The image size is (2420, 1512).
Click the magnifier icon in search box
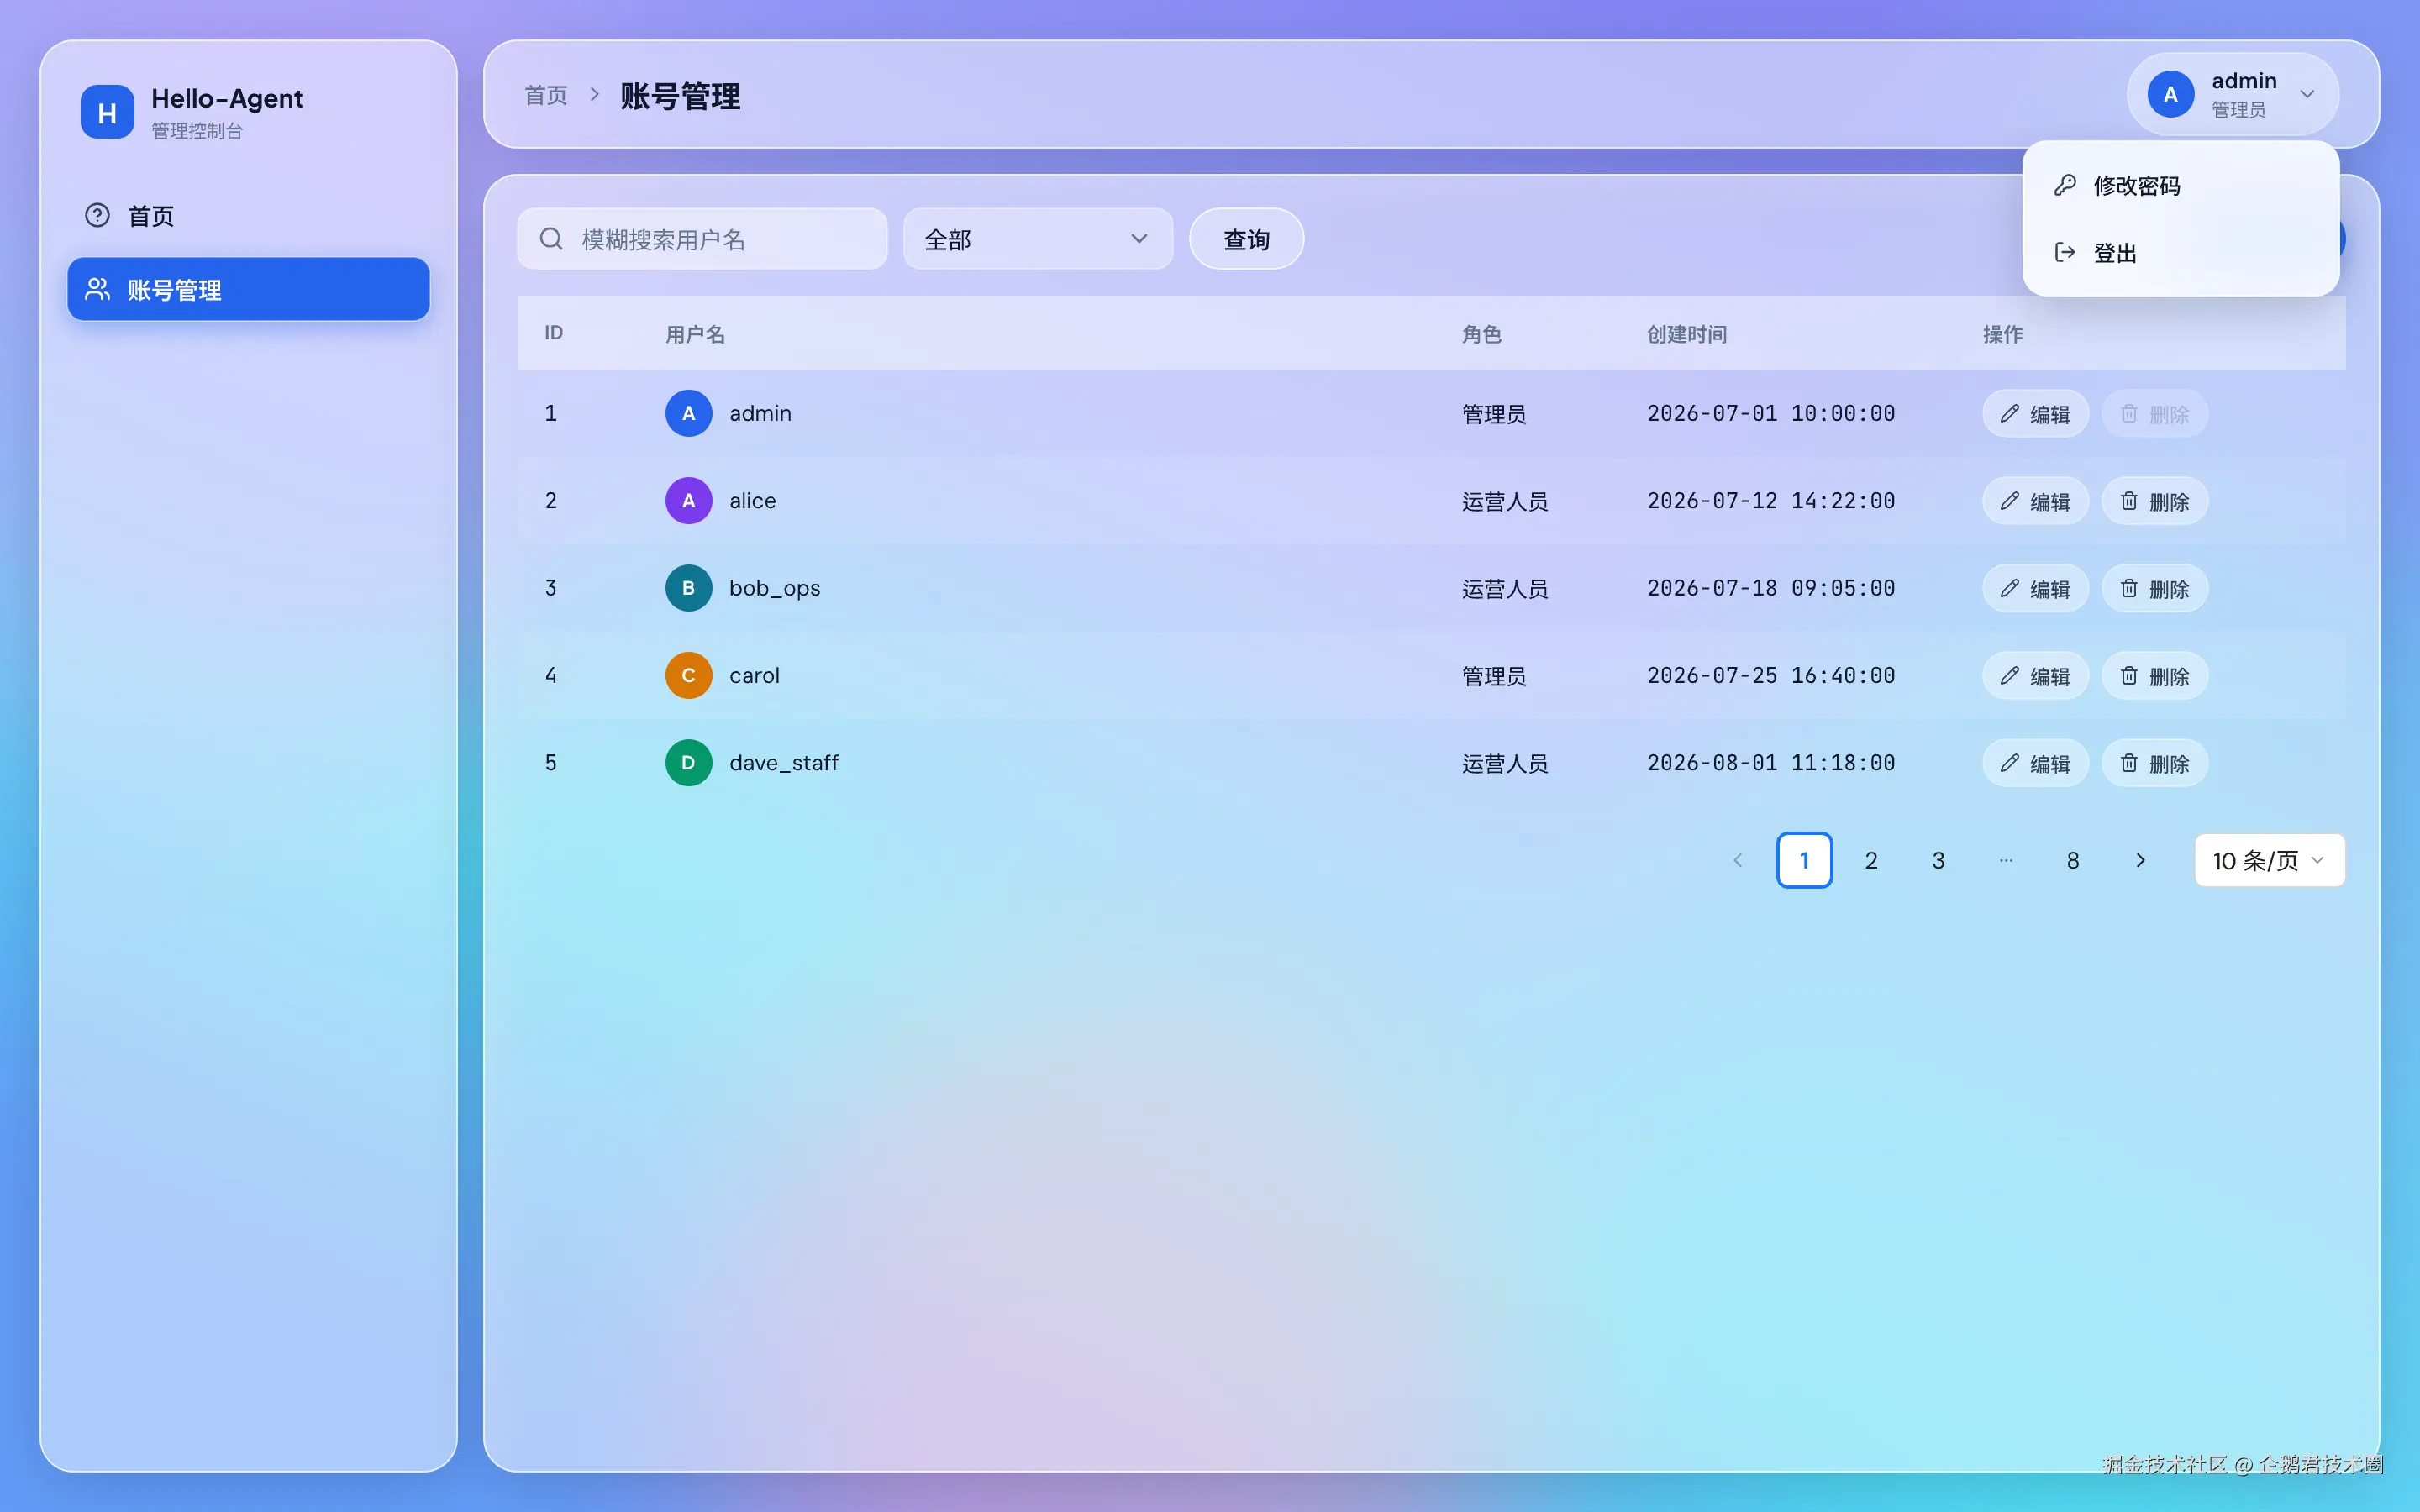pos(551,239)
